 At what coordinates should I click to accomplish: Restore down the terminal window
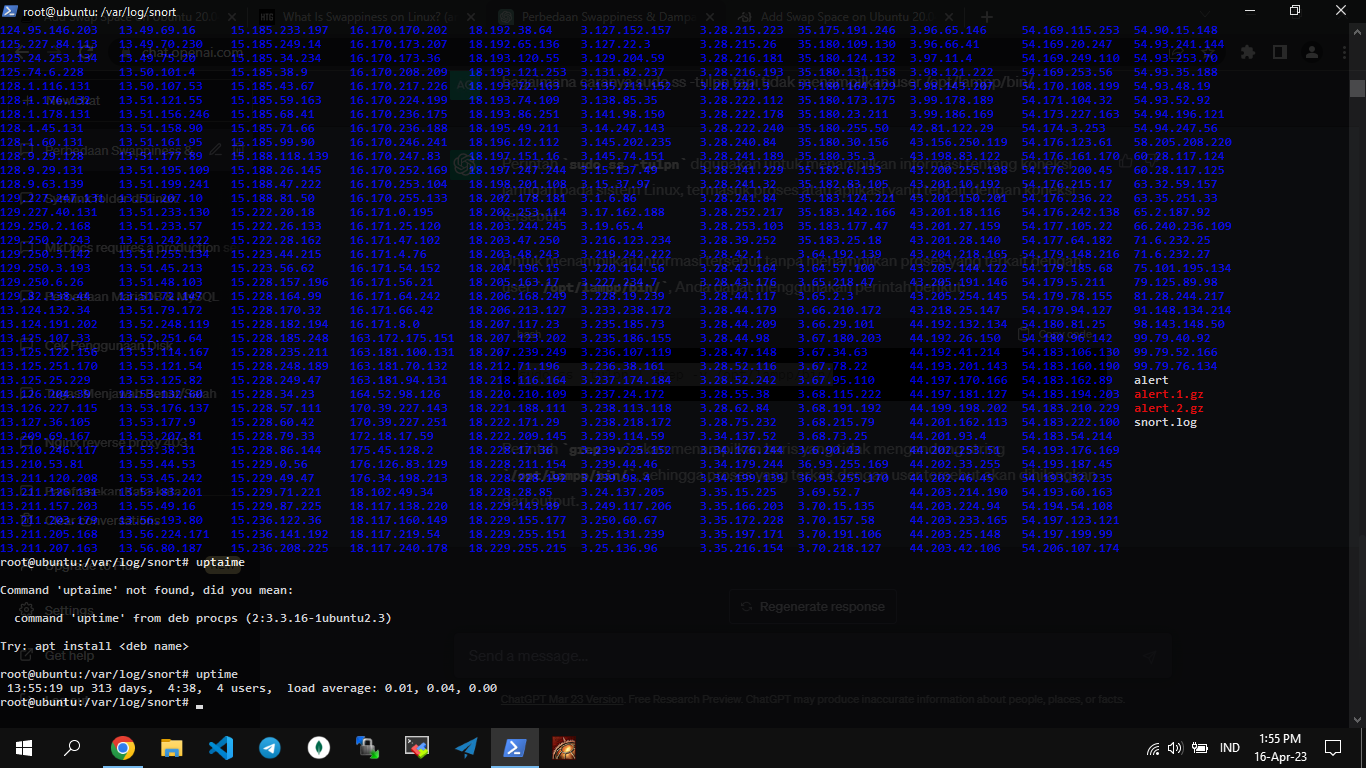tap(1294, 11)
